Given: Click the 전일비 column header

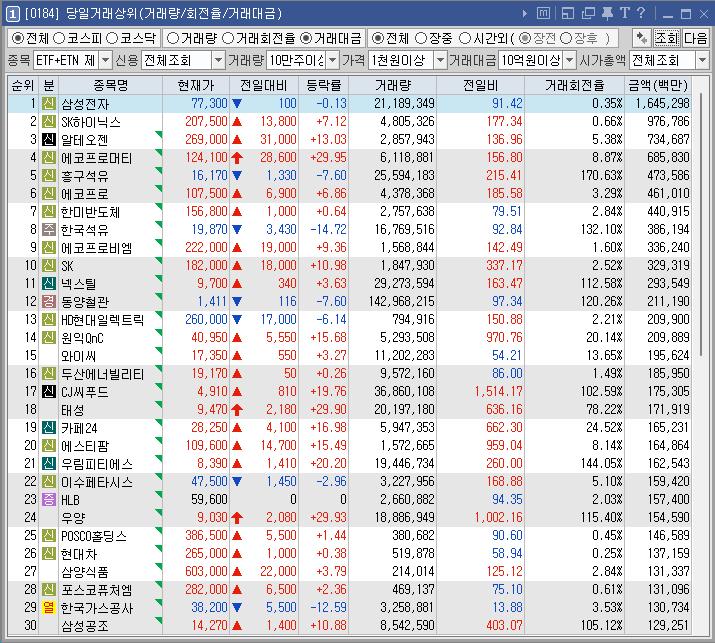Looking at the screenshot, I should [481, 85].
